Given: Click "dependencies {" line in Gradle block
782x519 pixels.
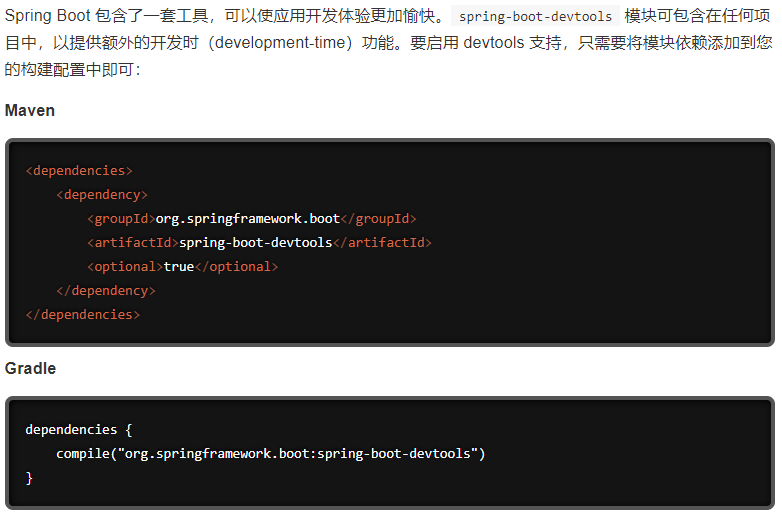Looking at the screenshot, I should pyautogui.click(x=79, y=429).
